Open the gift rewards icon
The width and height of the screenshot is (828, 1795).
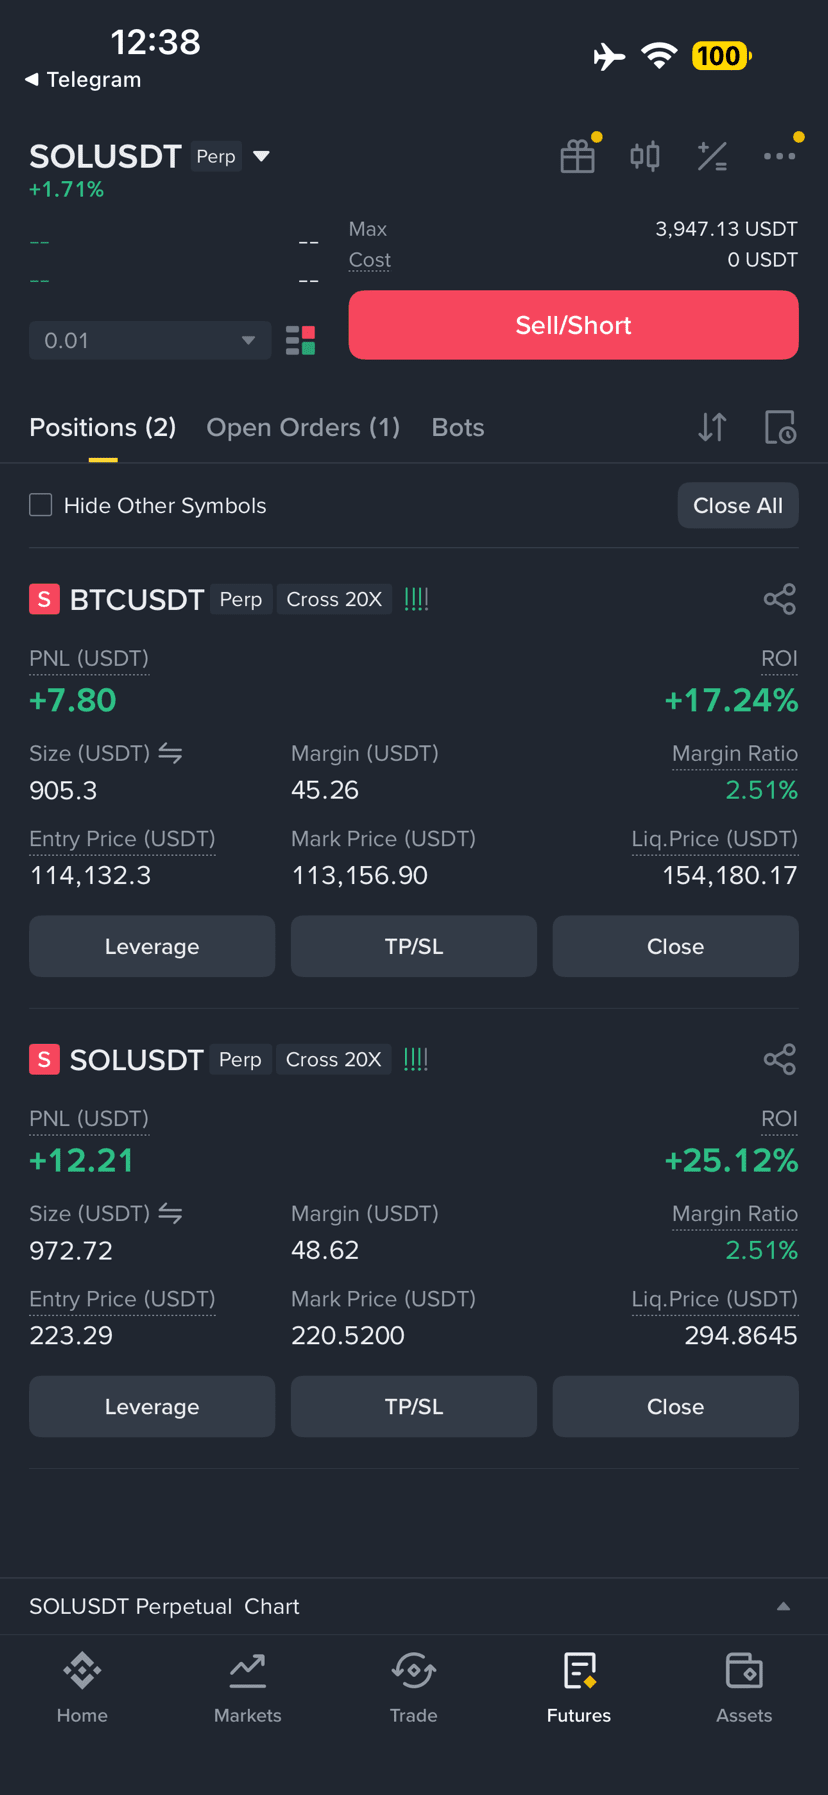tap(578, 156)
